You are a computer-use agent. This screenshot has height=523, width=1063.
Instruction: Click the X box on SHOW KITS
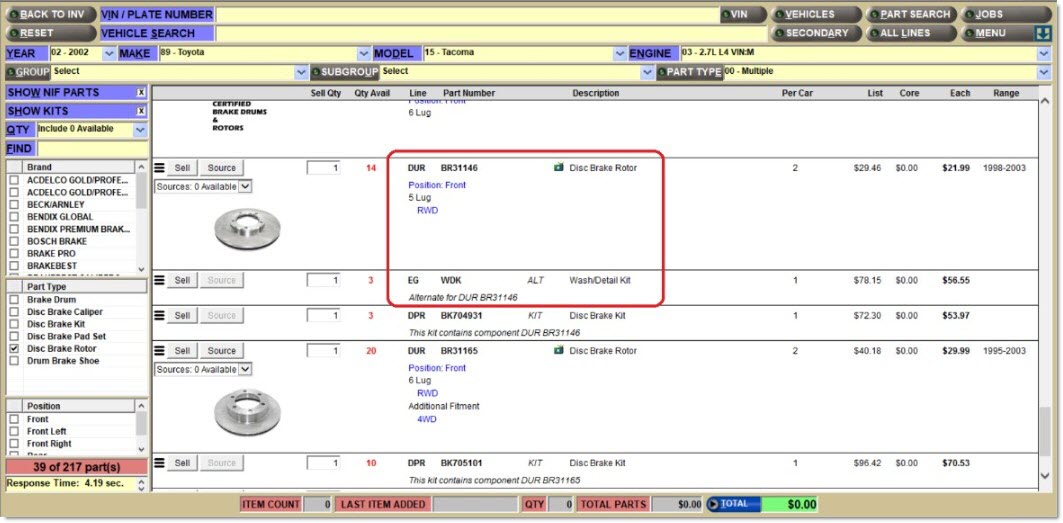141,111
